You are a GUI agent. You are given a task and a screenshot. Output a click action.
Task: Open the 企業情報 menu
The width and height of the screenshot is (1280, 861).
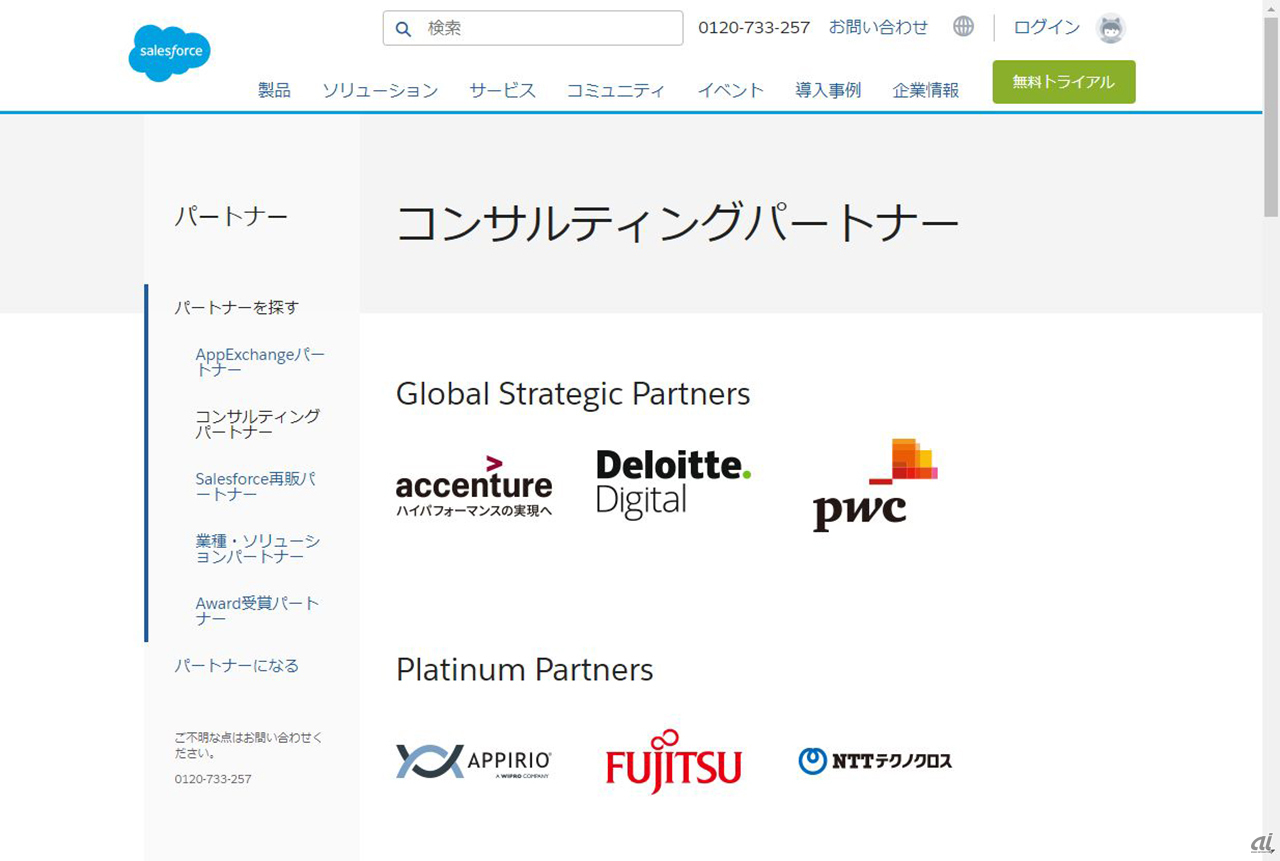[x=926, y=90]
